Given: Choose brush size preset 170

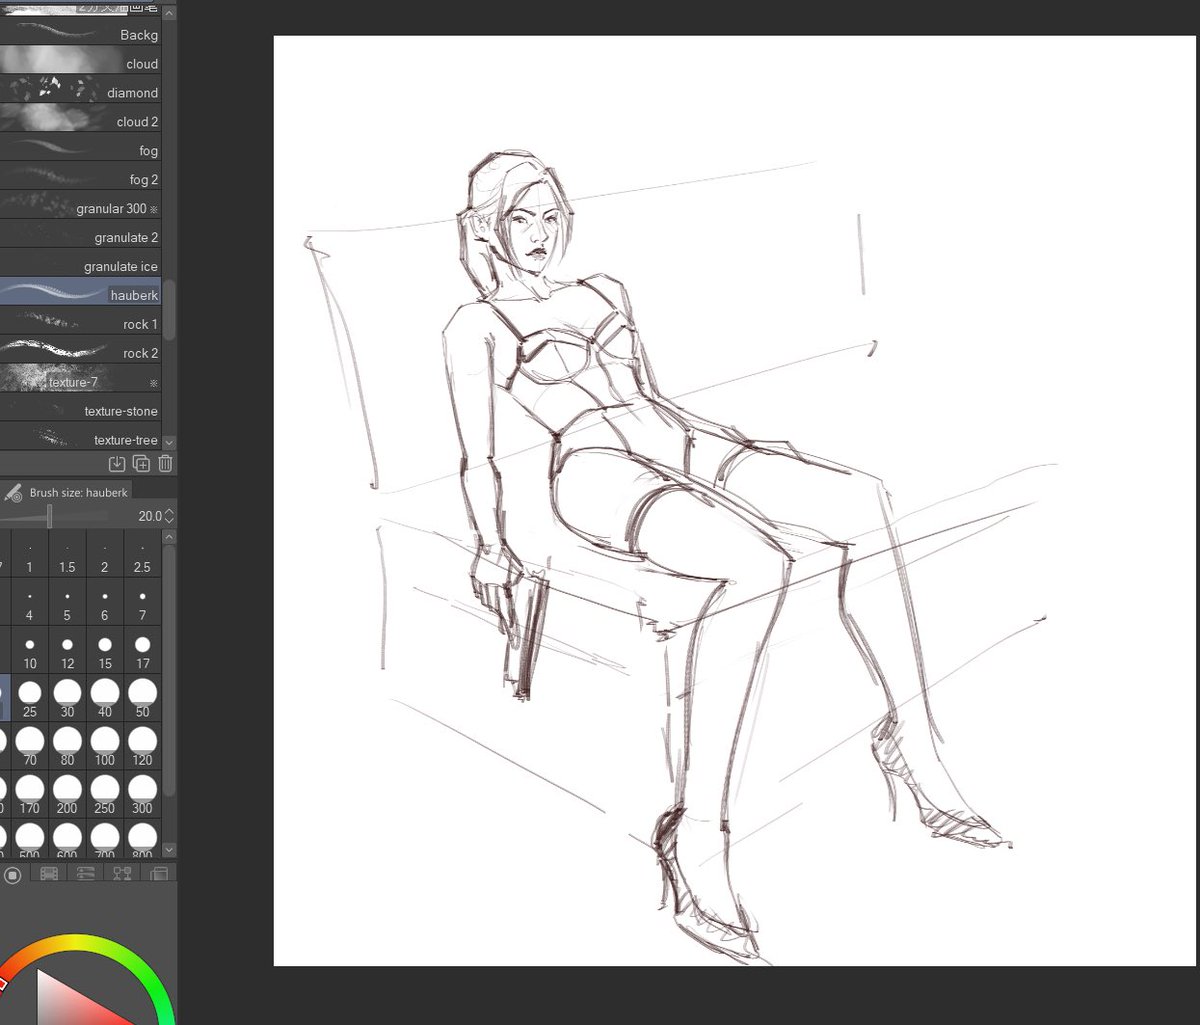Looking at the screenshot, I should (x=29, y=796).
